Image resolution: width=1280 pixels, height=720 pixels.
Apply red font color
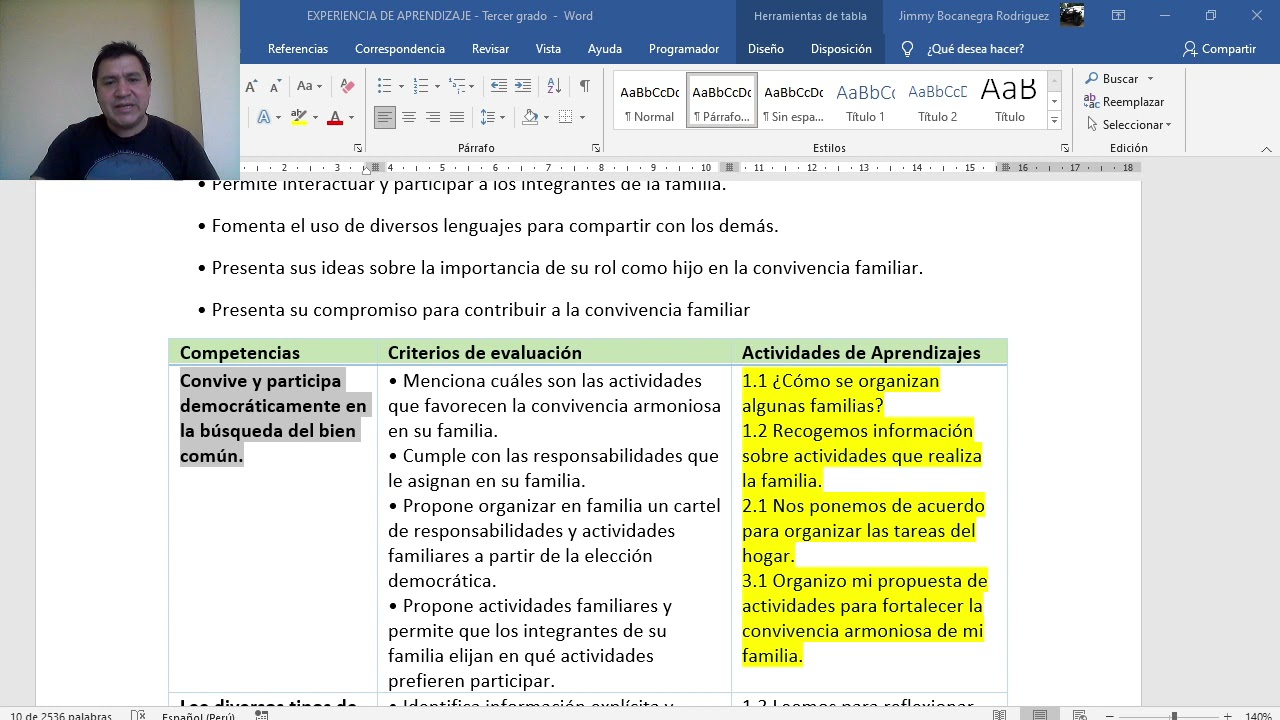click(x=335, y=117)
